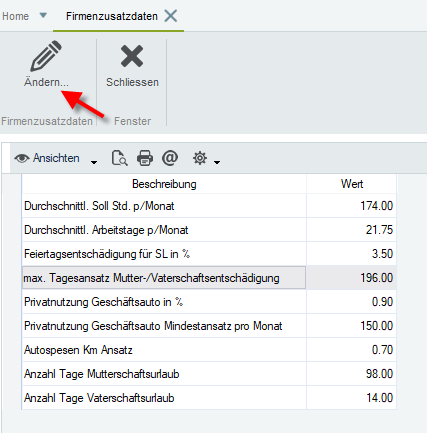The image size is (427, 433).
Task: Expand the Ansichten dropdown arrow
Action: point(94,162)
